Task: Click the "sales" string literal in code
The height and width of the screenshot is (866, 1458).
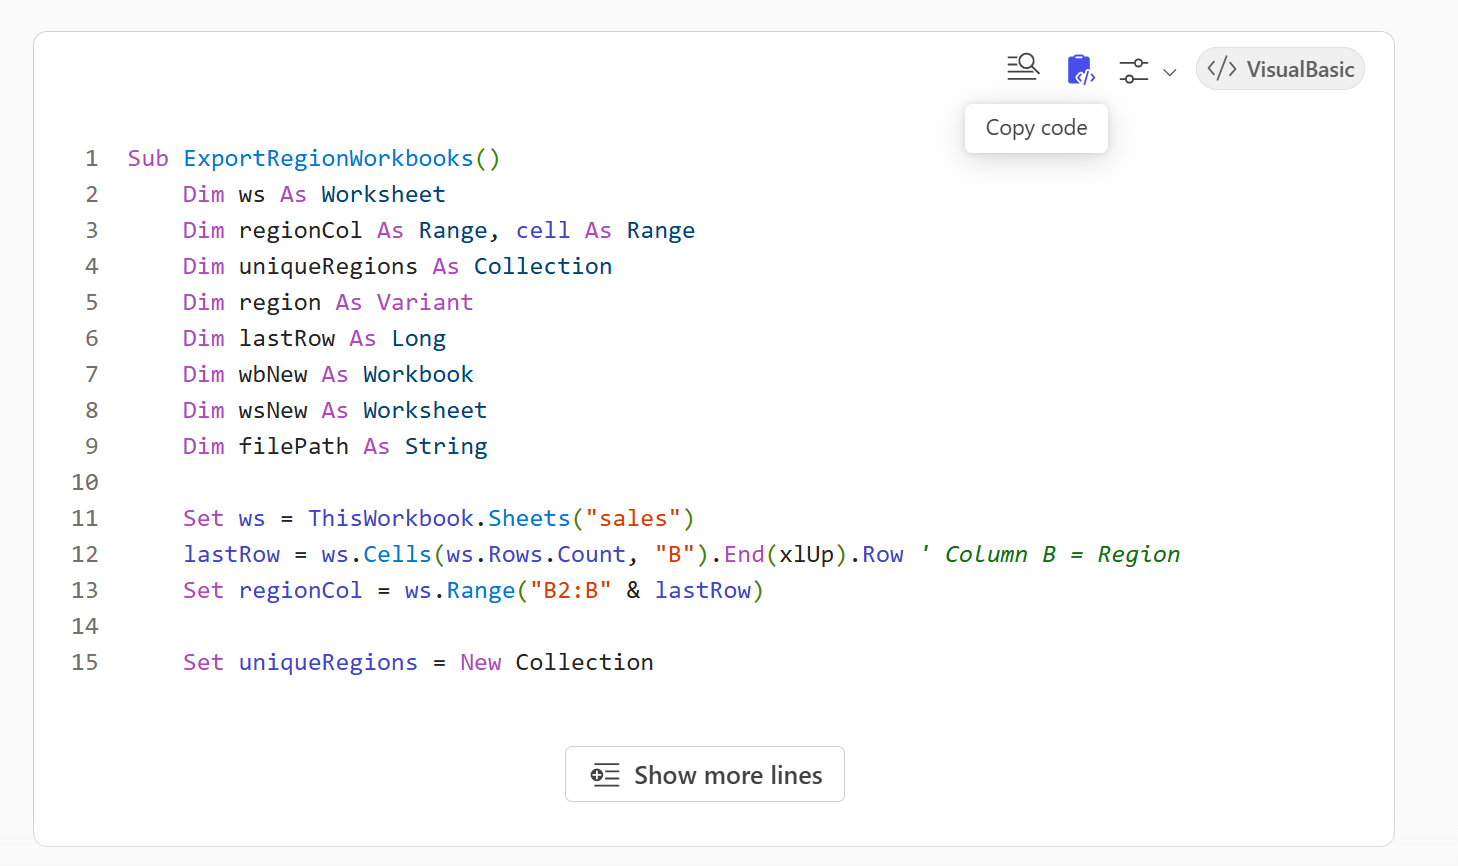Action: coord(632,519)
